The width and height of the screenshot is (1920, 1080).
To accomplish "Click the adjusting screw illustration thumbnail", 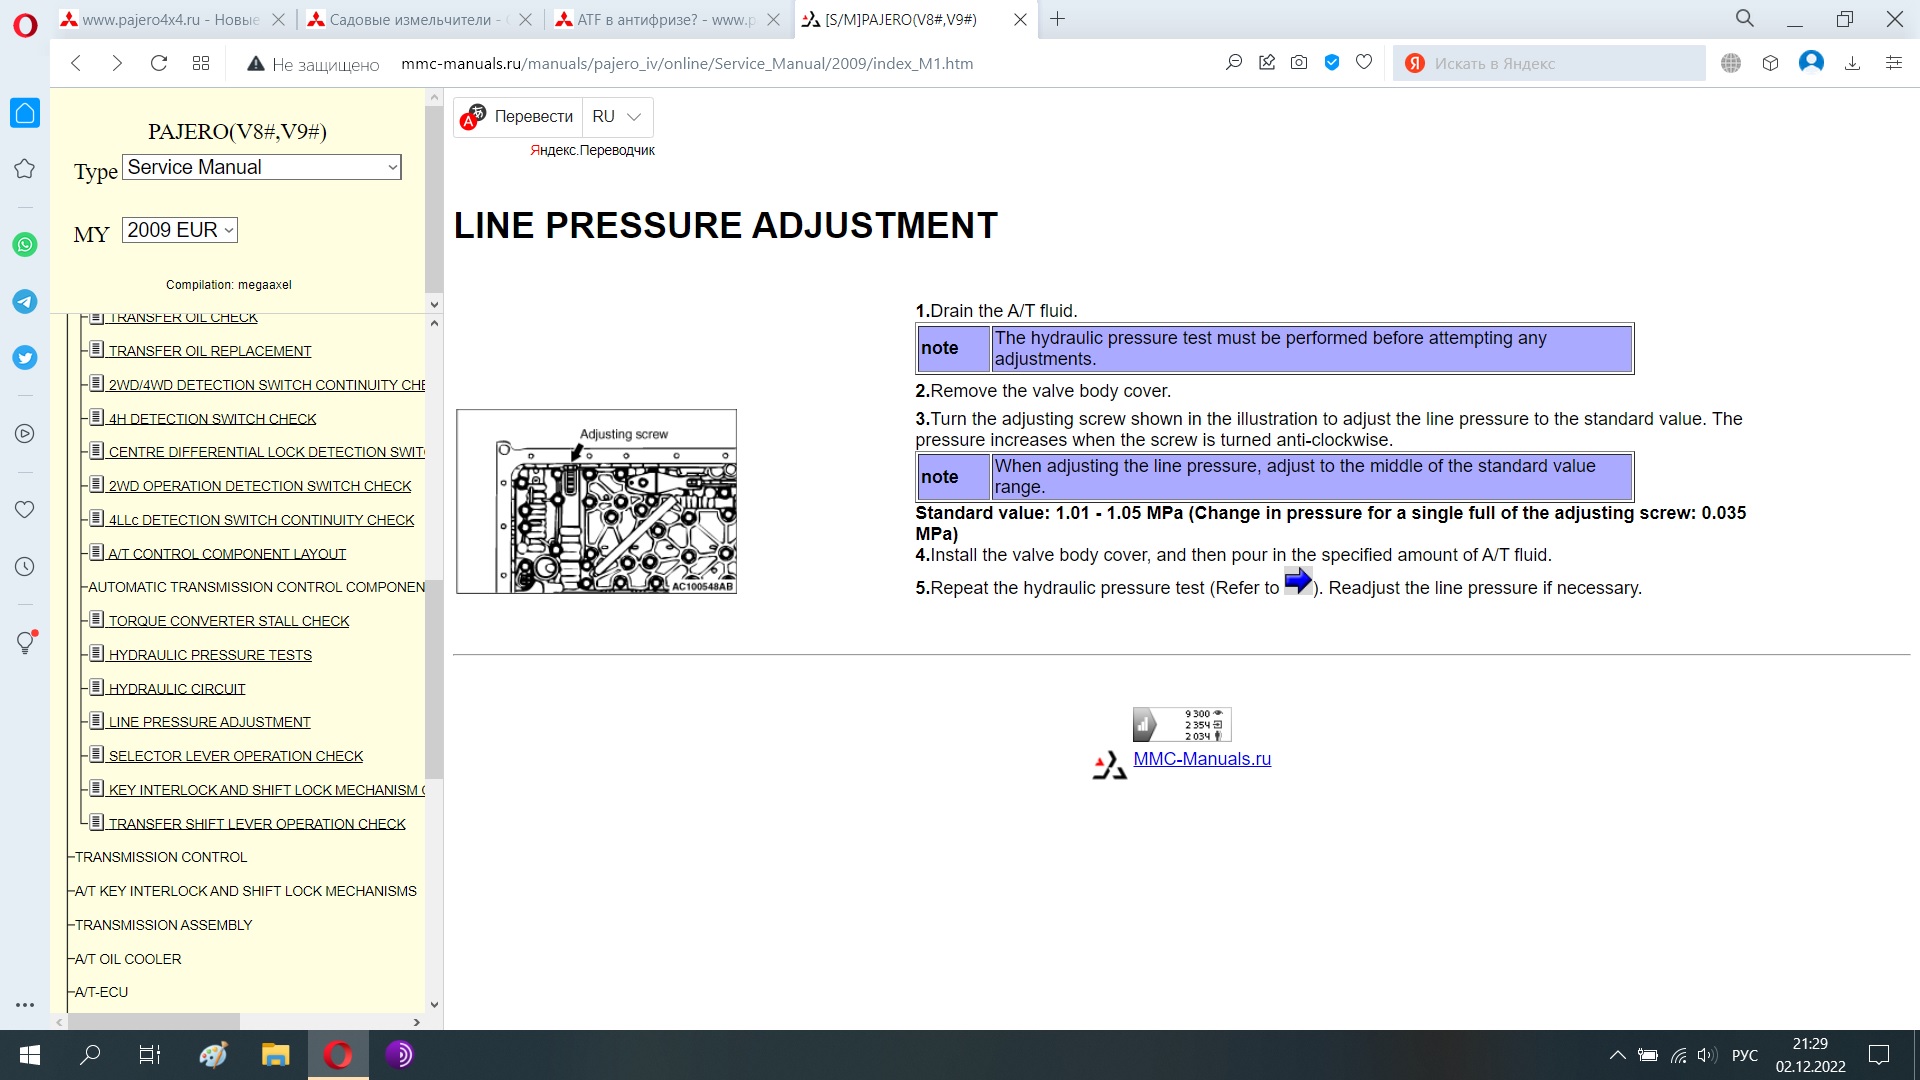I will pos(596,501).
